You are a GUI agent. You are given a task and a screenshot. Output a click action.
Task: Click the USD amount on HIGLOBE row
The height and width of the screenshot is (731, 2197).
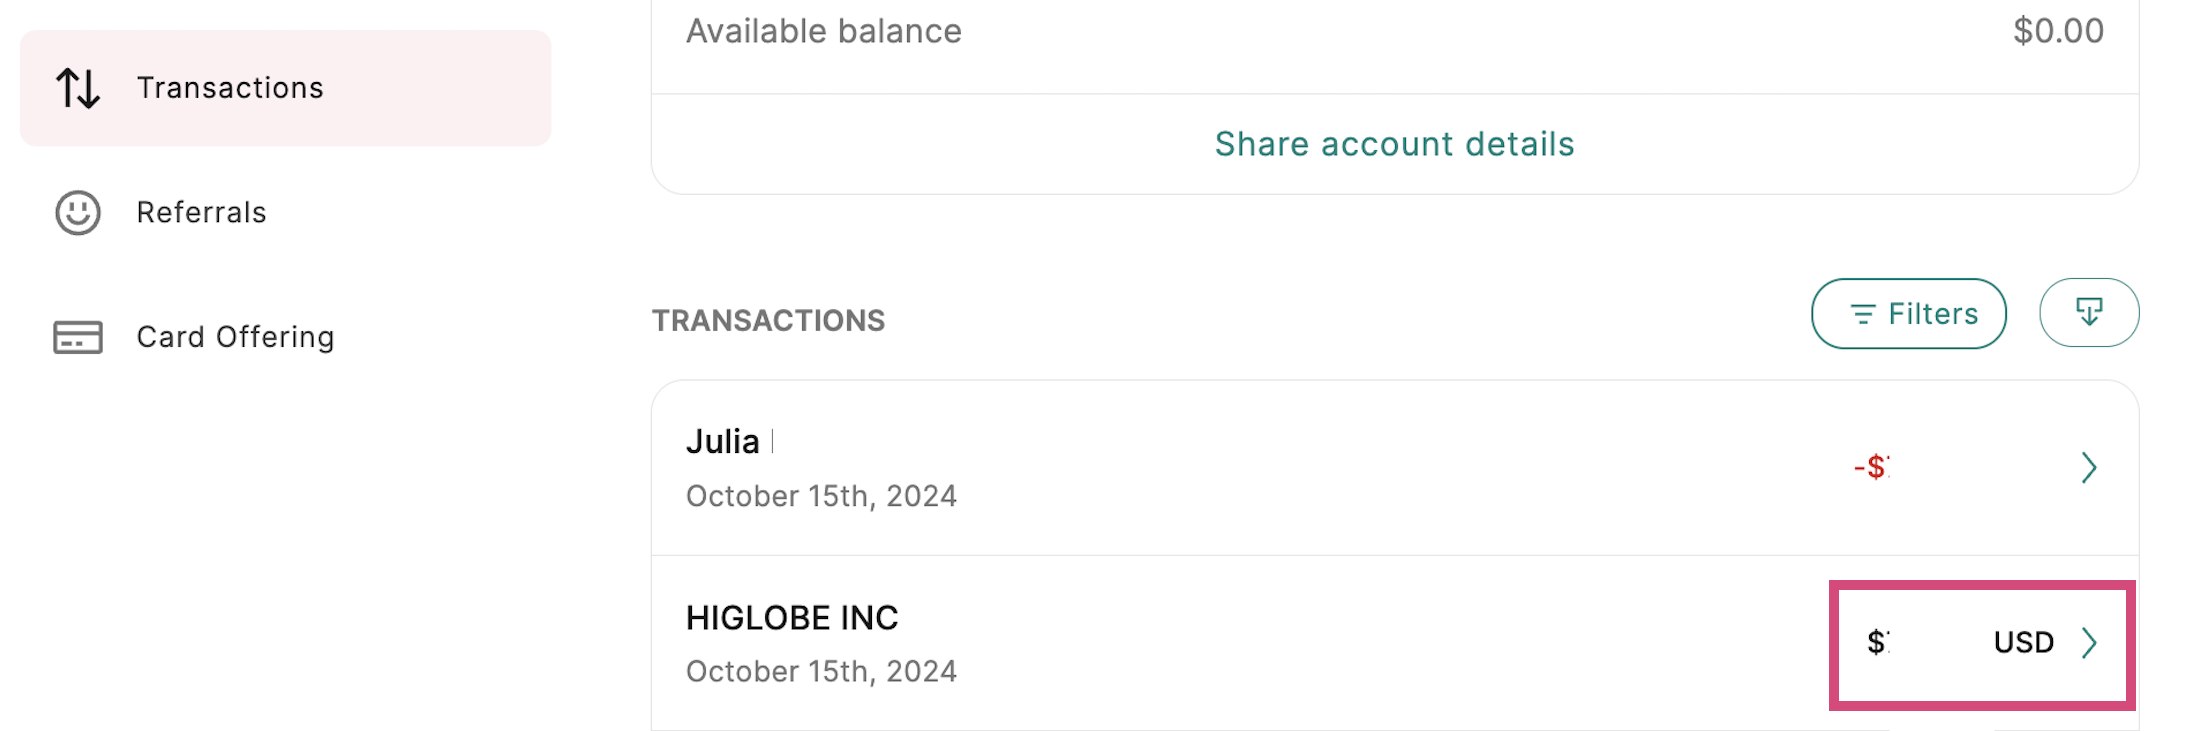tap(2022, 642)
